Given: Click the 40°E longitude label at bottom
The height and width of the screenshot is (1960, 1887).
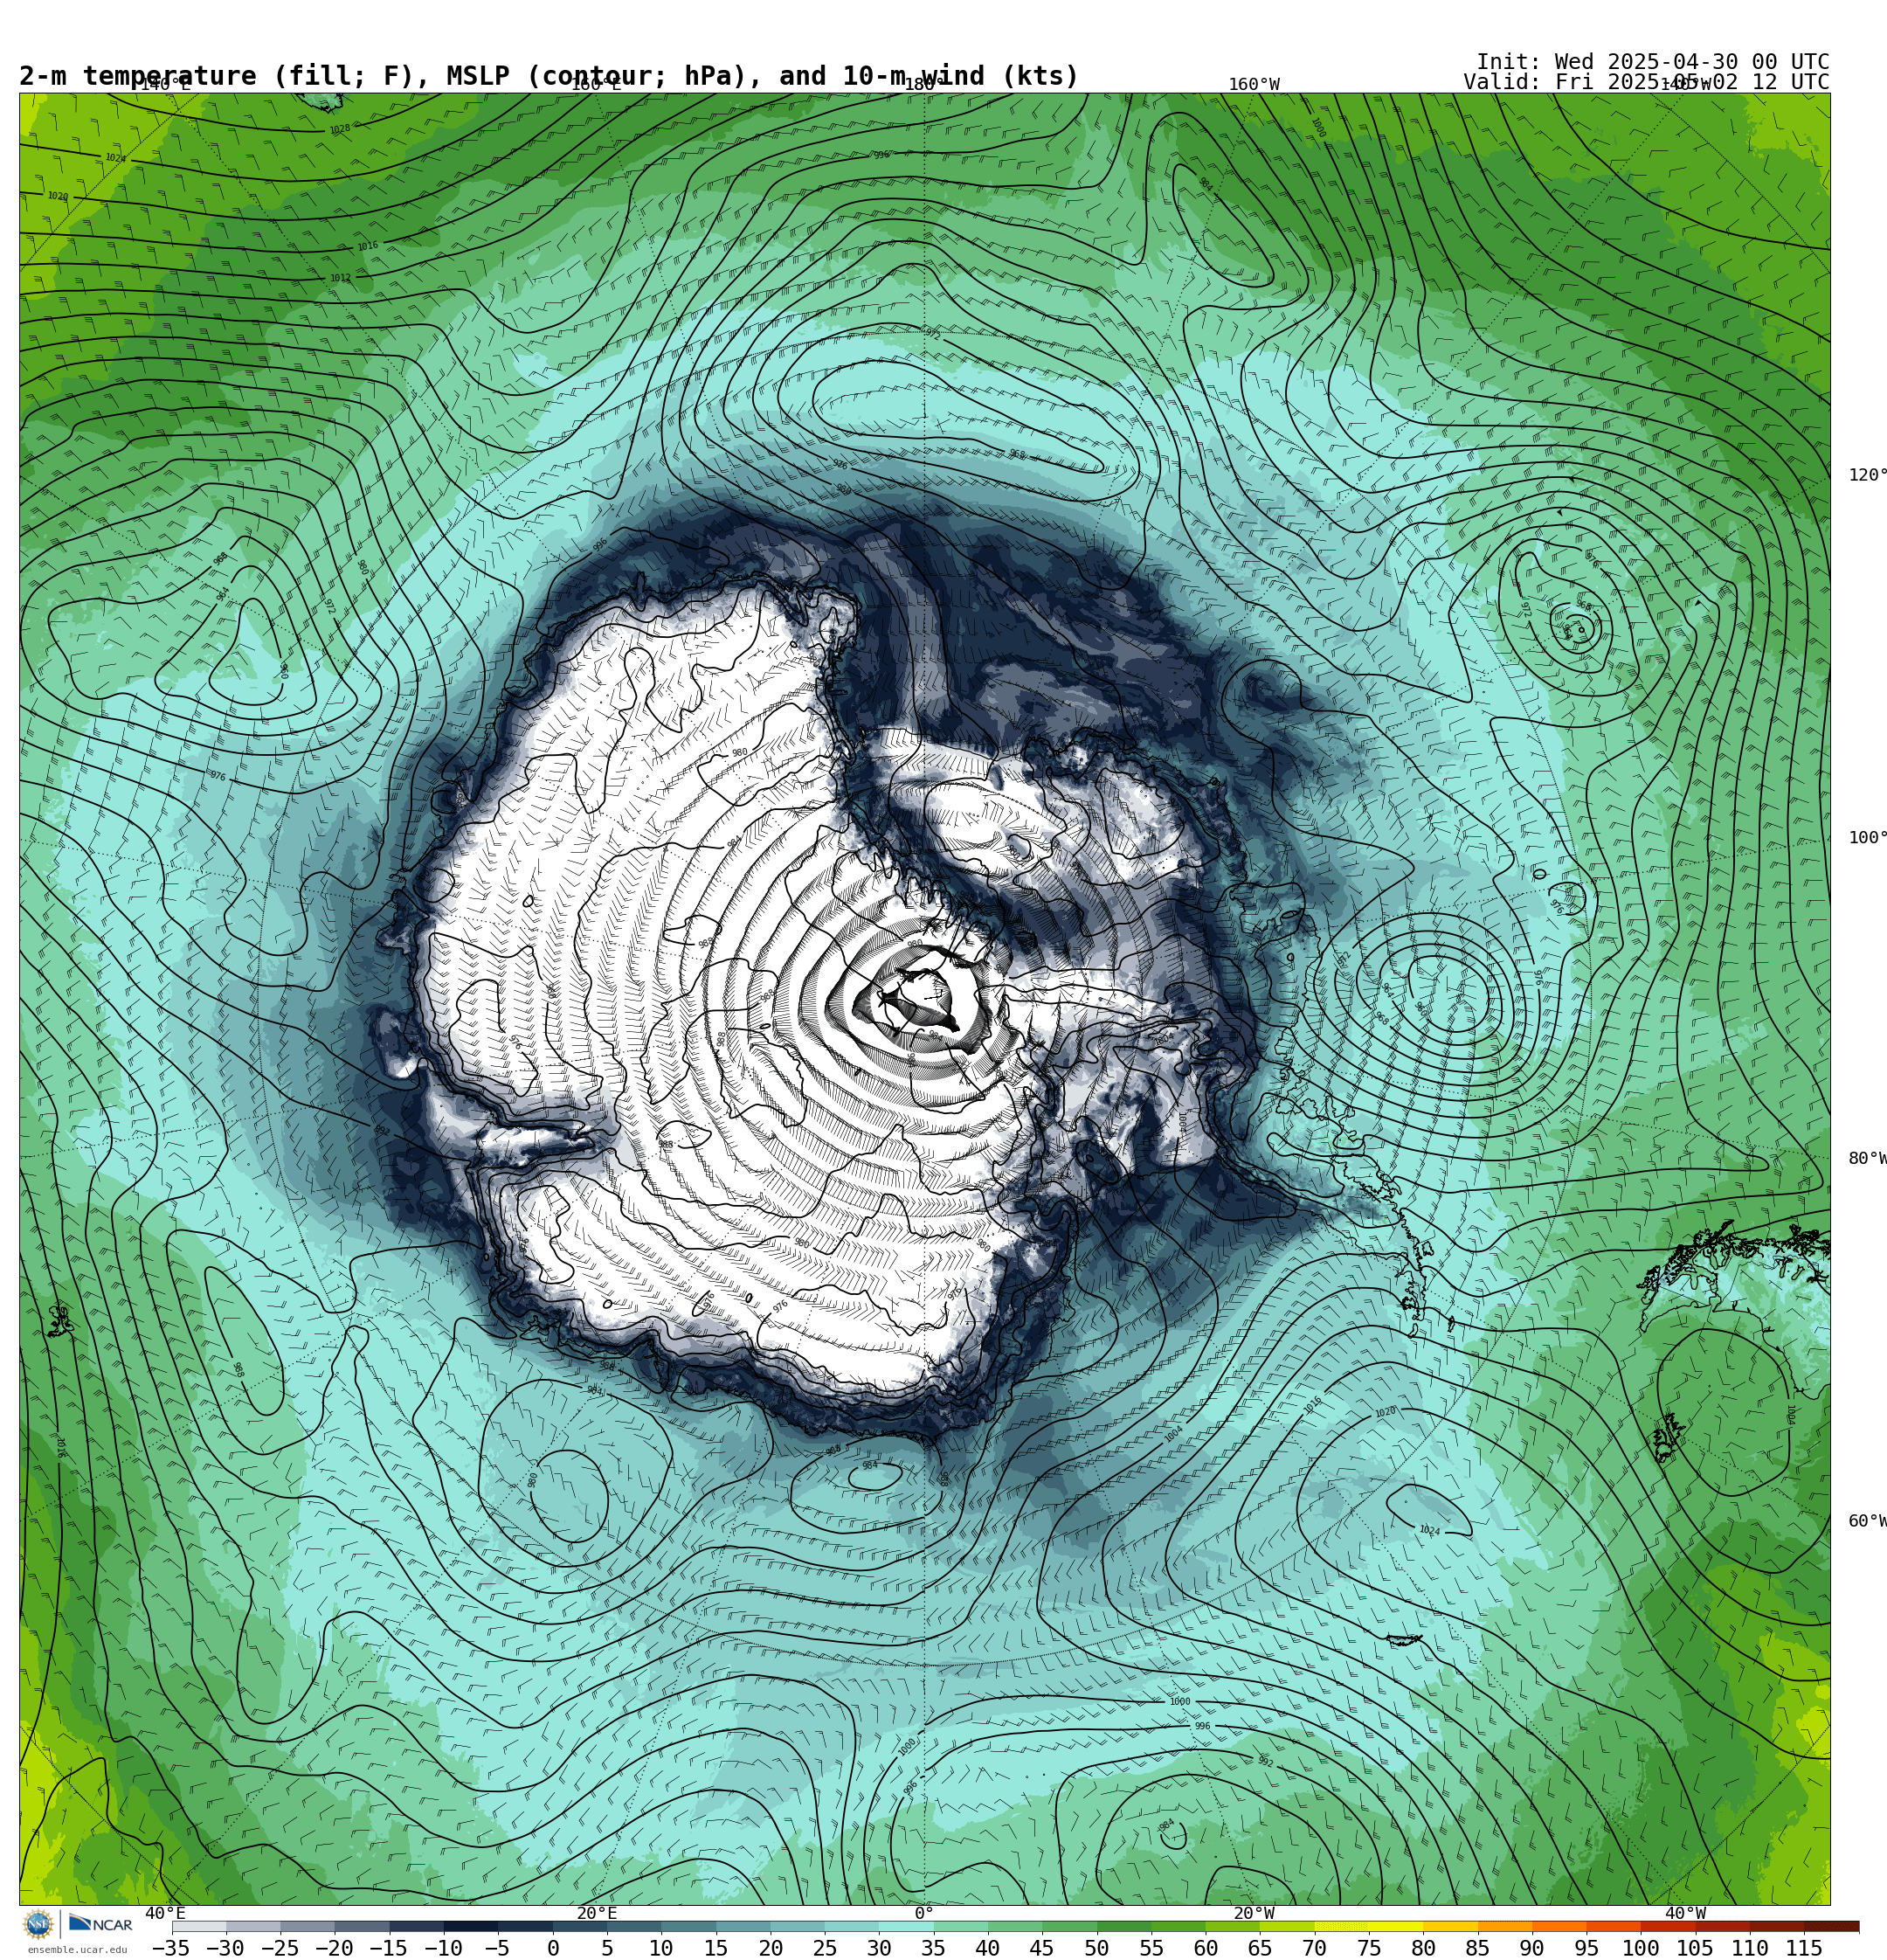Looking at the screenshot, I should coord(165,1914).
